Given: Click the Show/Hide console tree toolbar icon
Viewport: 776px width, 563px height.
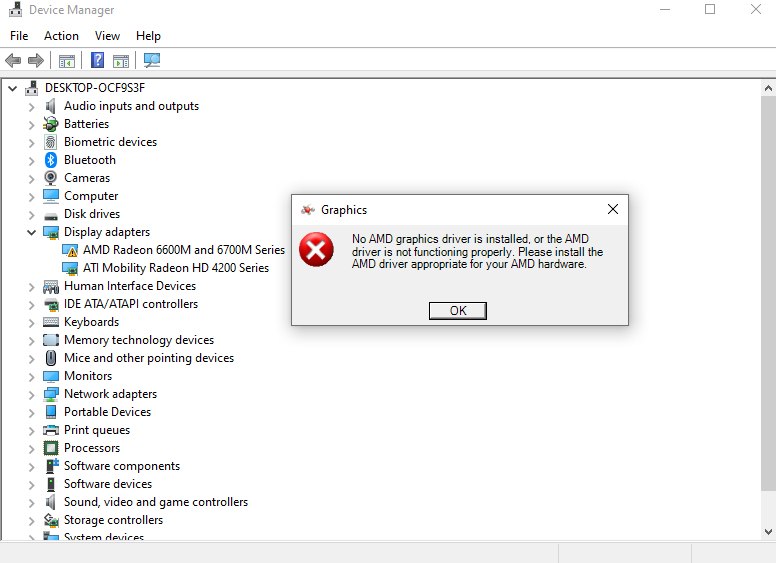Looking at the screenshot, I should pyautogui.click(x=67, y=61).
